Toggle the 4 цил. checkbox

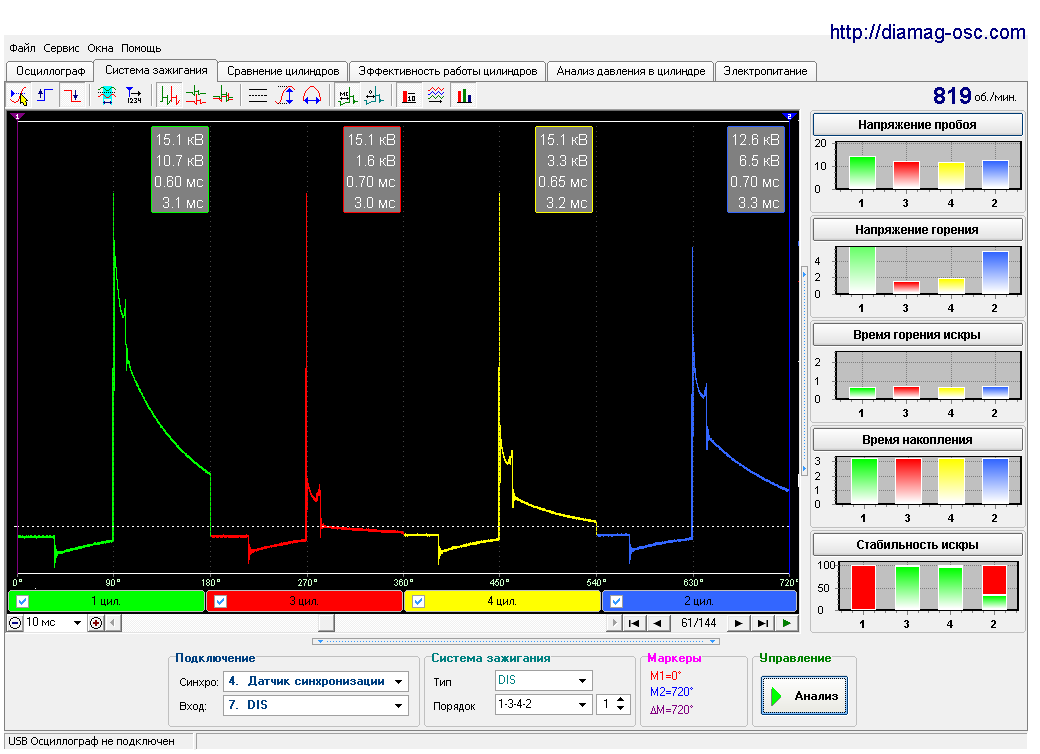419,601
